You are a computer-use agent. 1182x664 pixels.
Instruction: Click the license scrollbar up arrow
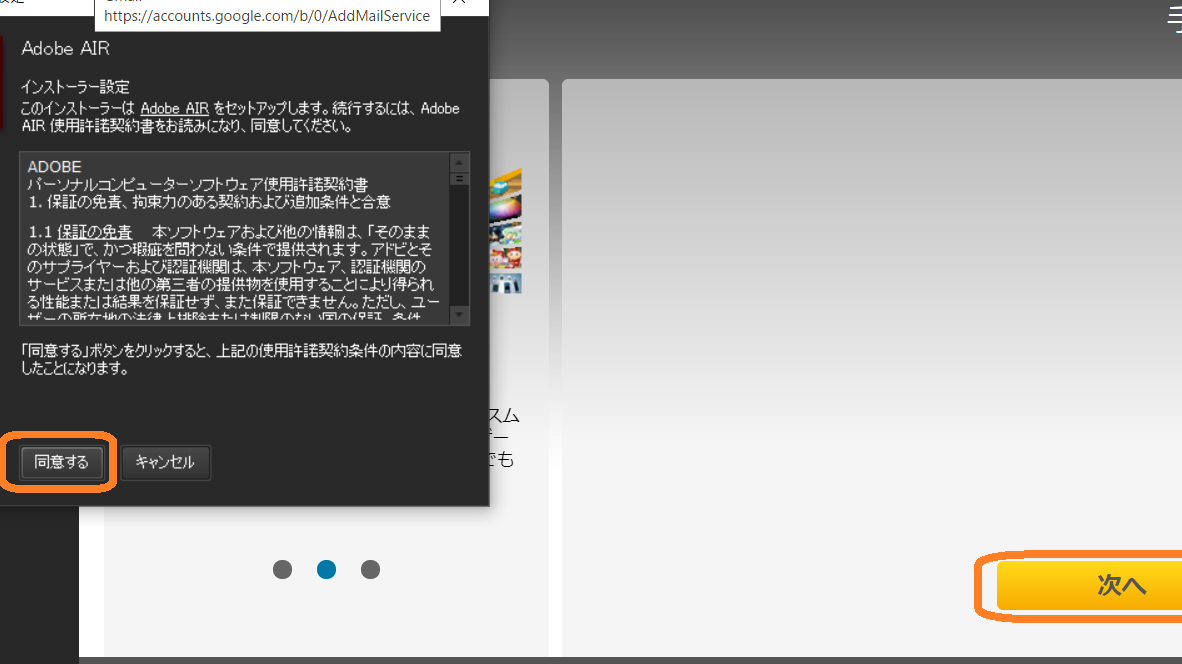tap(459, 163)
